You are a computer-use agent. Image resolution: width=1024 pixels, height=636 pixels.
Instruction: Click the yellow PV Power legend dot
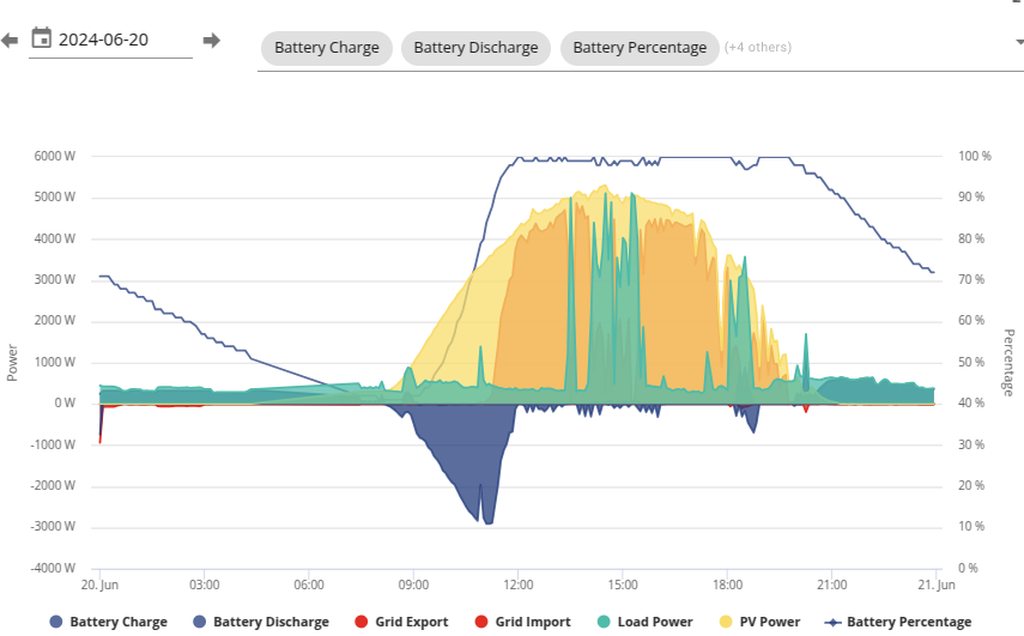pyautogui.click(x=726, y=622)
